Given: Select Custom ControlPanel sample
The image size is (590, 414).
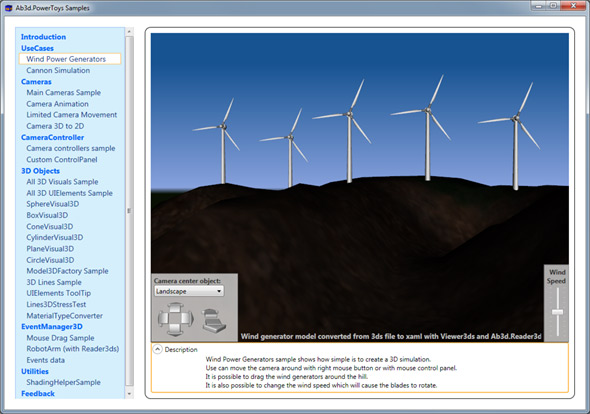Looking at the screenshot, I should [62, 160].
